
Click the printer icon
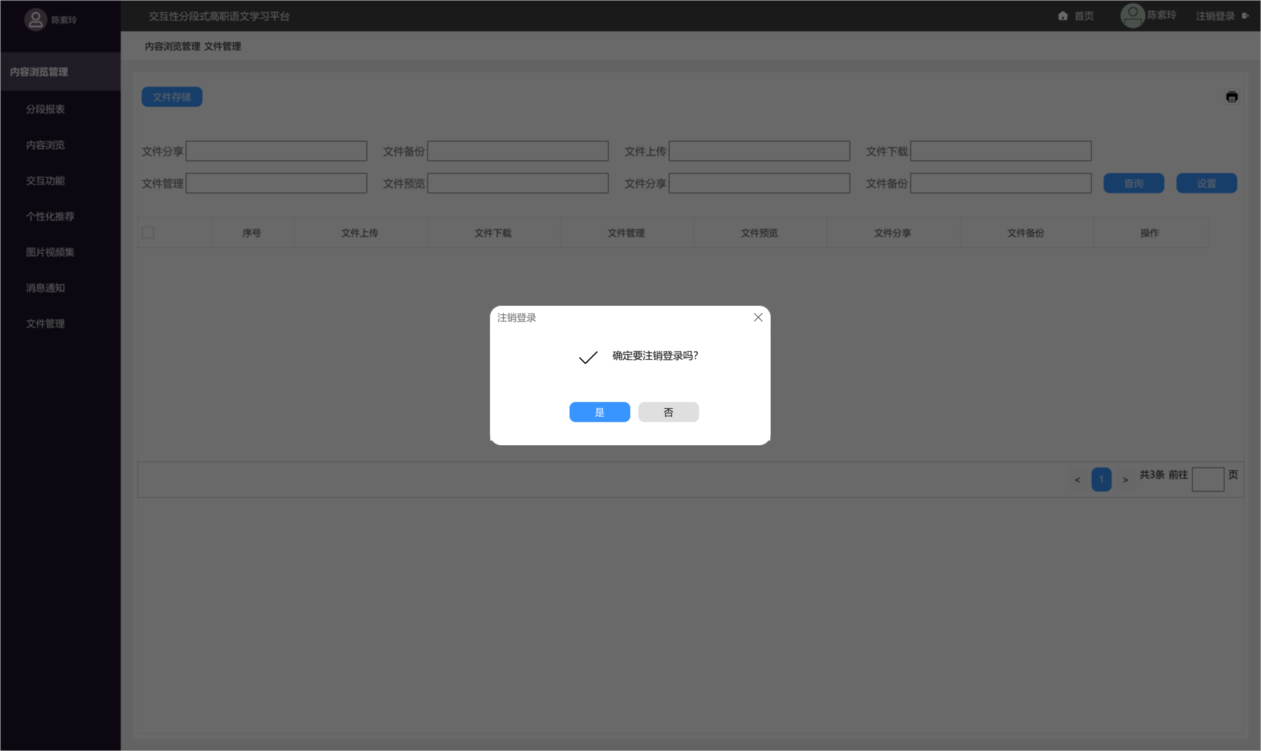pos(1231,97)
